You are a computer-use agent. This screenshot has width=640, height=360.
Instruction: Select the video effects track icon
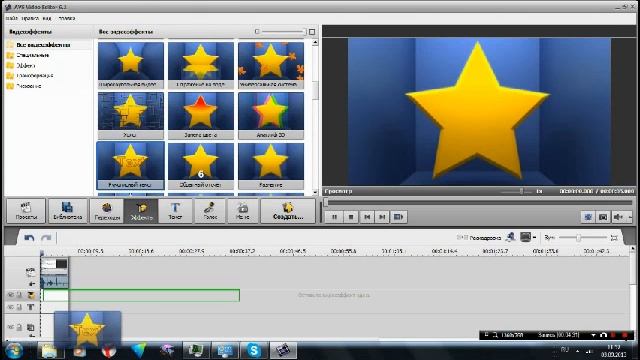(31, 295)
